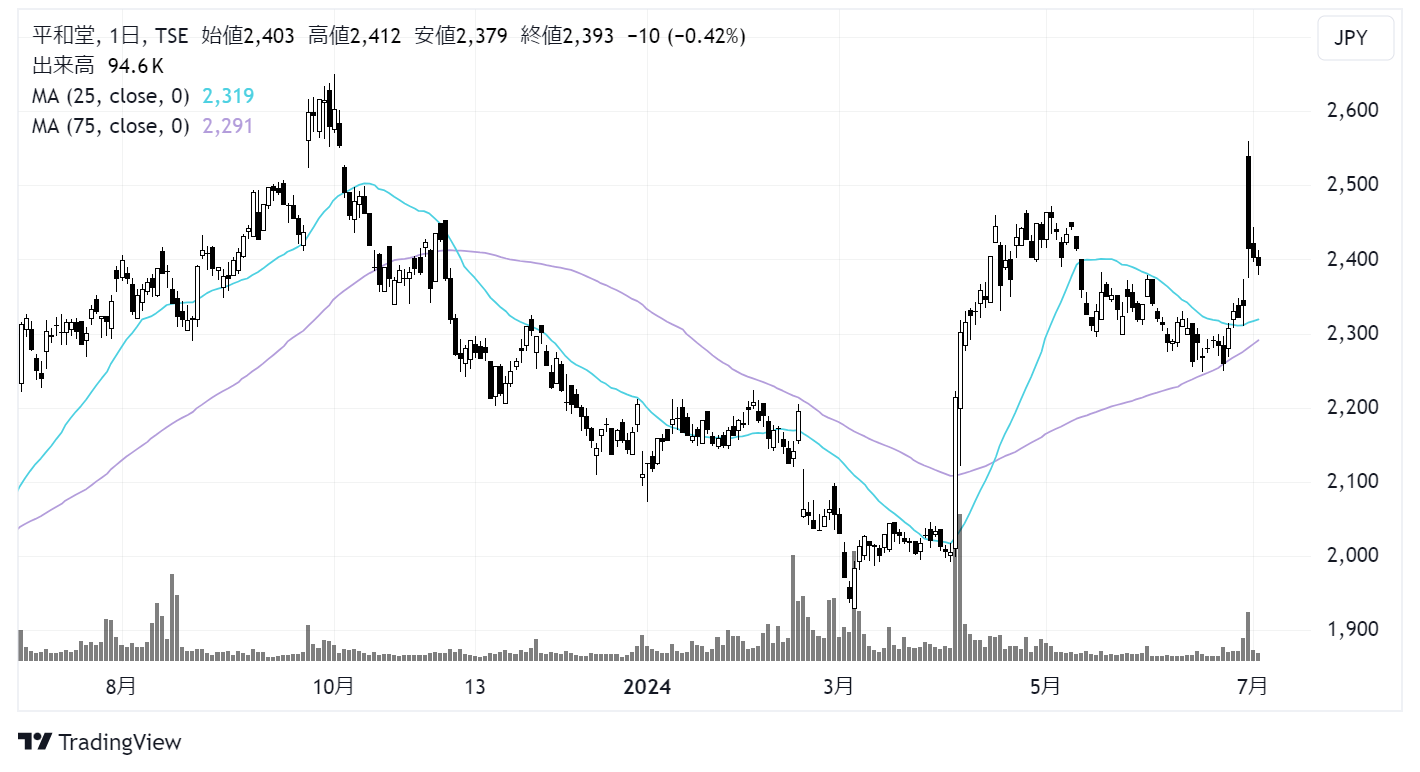Open the TradingView logo link
1420x772 pixels.
(100, 742)
